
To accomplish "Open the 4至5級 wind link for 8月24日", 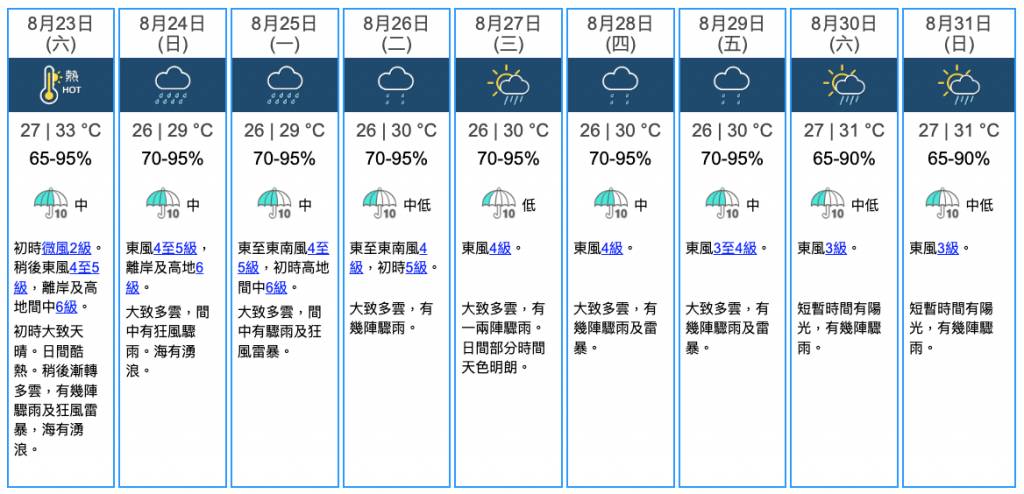I will [175, 248].
